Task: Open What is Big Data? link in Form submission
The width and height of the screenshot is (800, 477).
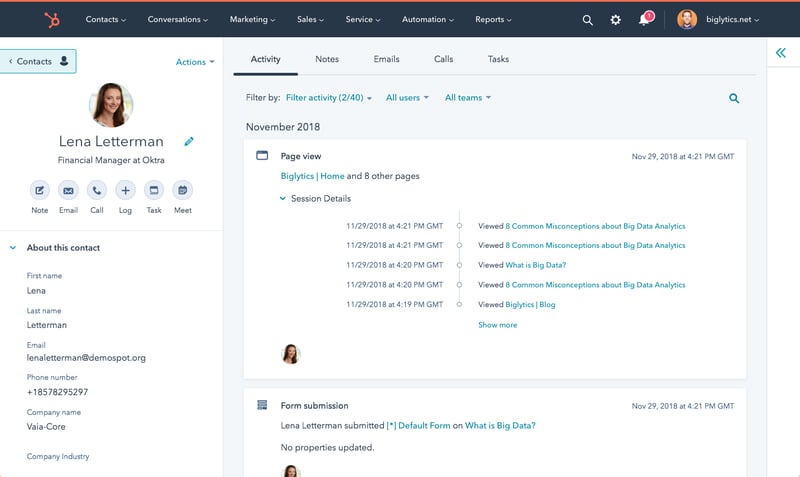Action: click(501, 425)
